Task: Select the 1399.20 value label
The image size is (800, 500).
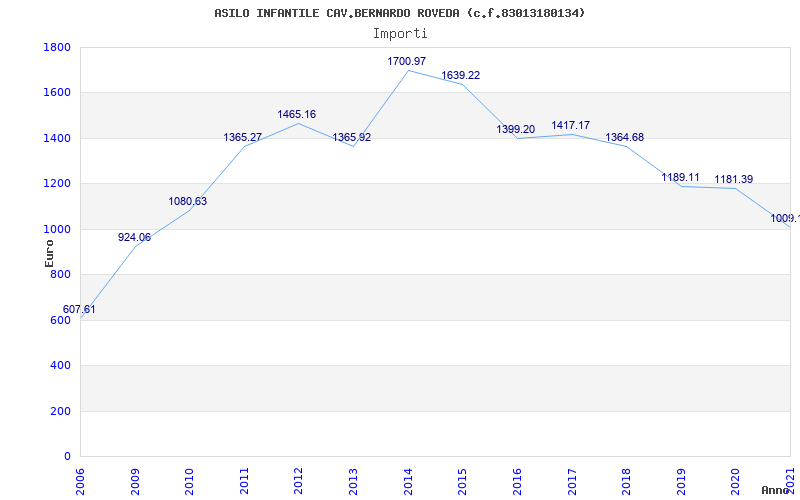Action: click(516, 130)
